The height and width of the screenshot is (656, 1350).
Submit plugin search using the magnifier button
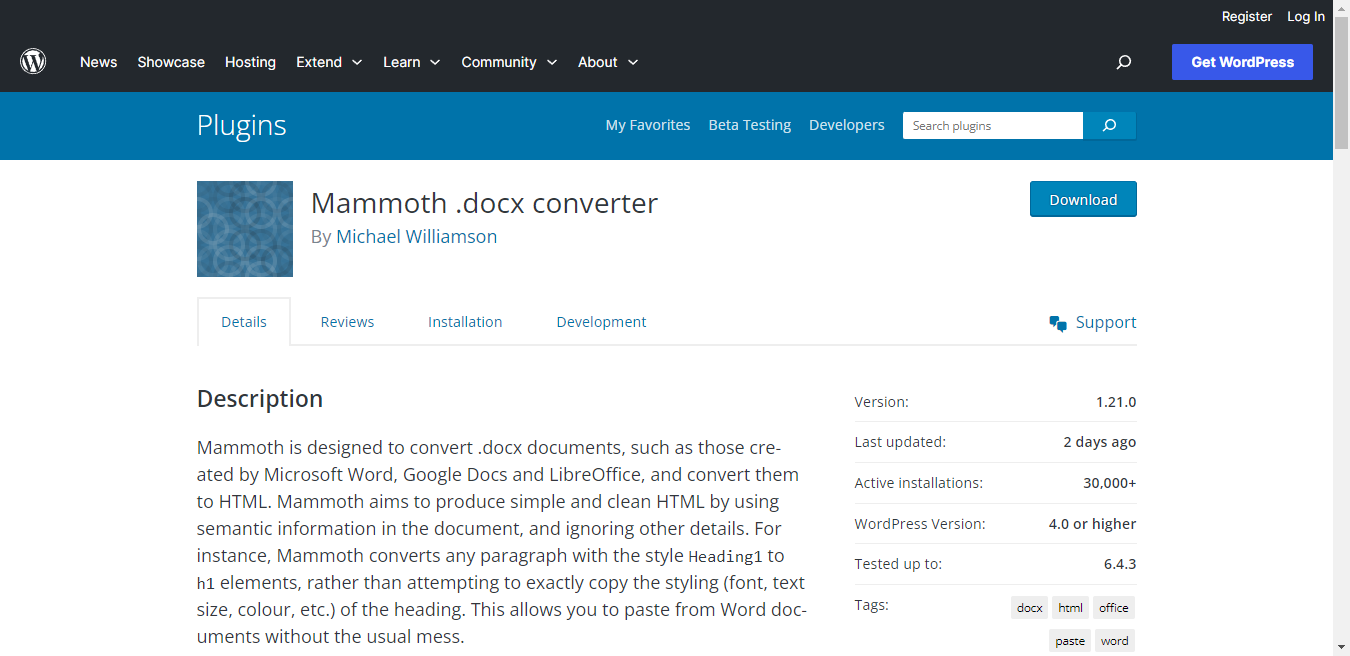pos(1109,125)
